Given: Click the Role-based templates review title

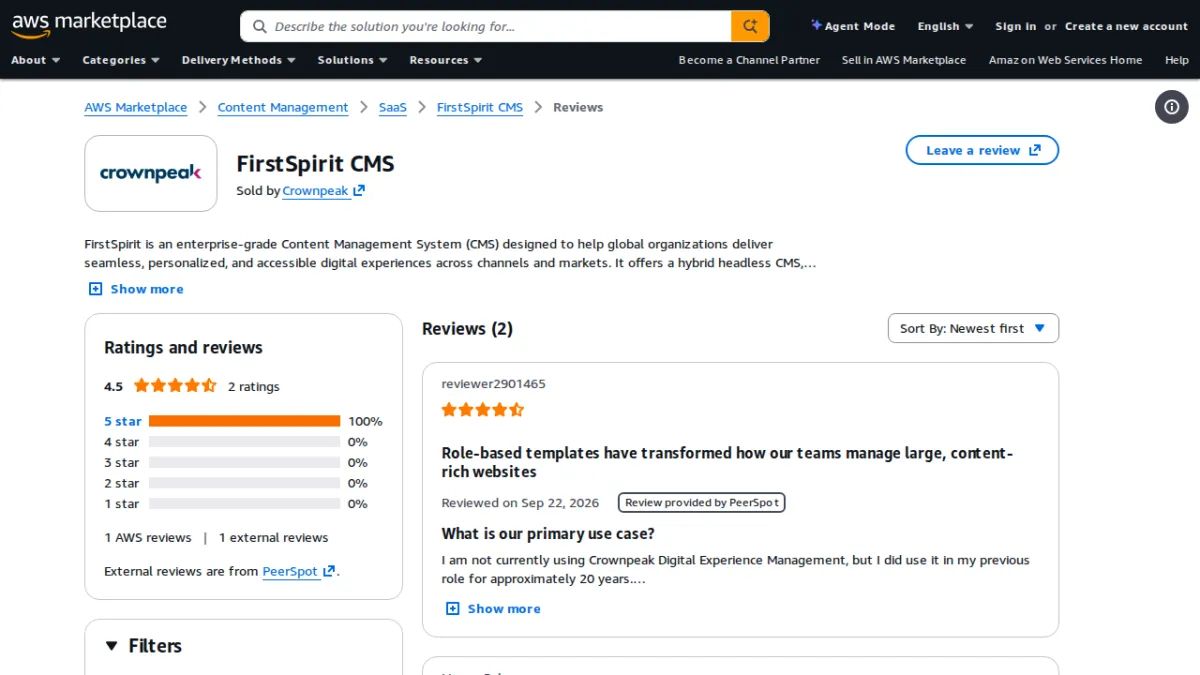Looking at the screenshot, I should tap(728, 462).
